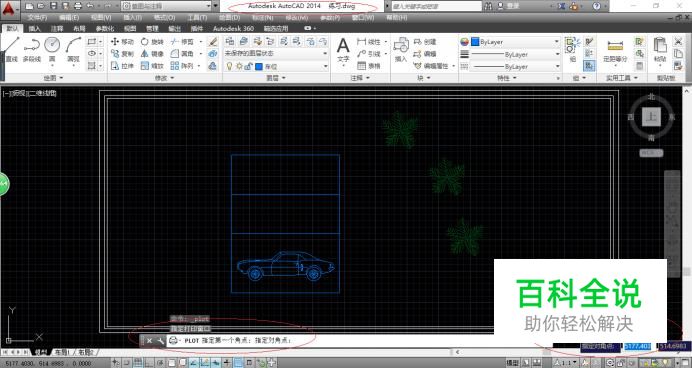
Task: Click the blue ByLayer color swatch
Action: (475, 41)
